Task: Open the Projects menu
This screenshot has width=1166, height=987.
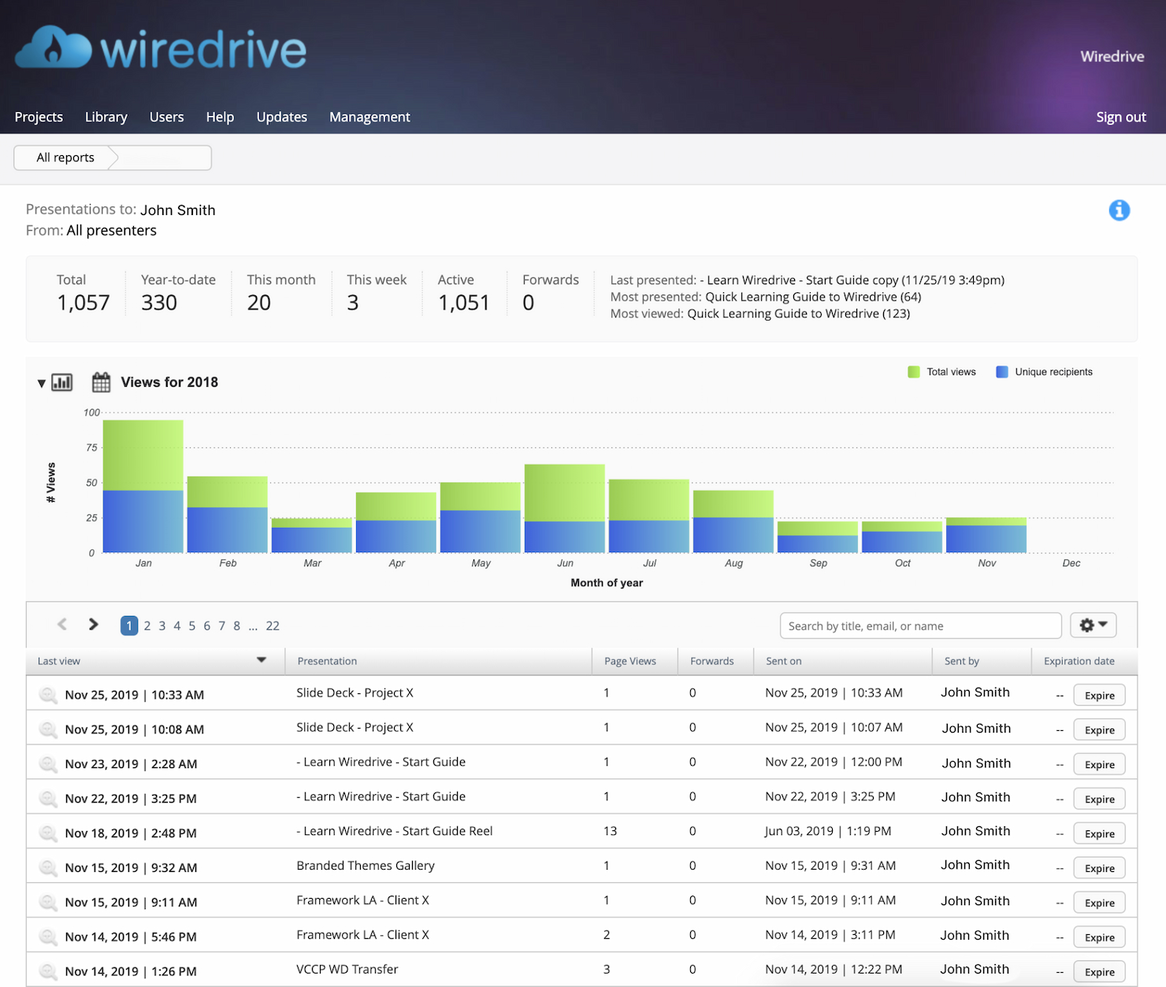Action: 39,117
